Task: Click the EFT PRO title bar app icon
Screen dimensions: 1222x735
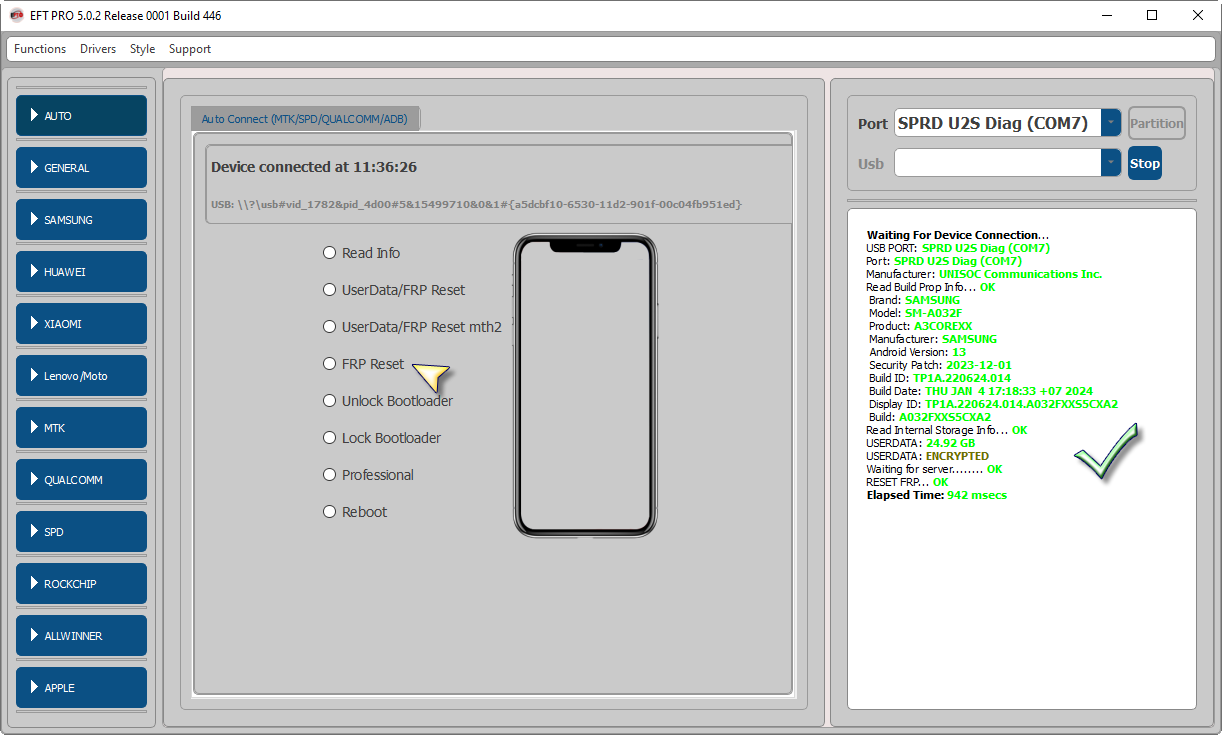Action: (x=16, y=15)
